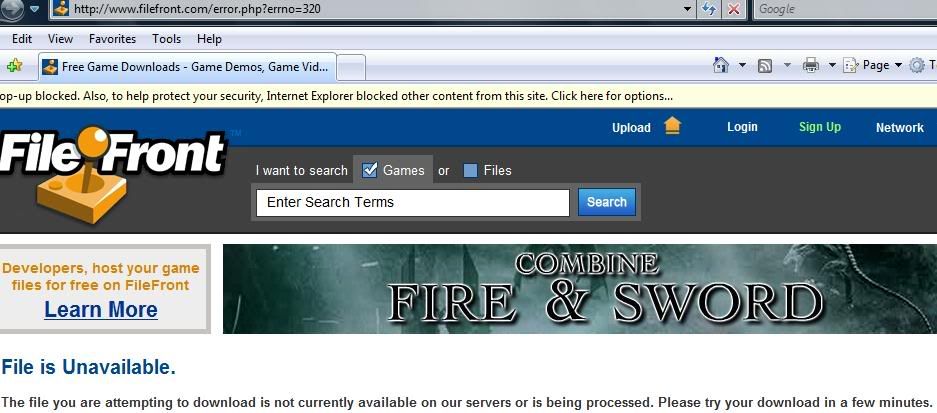Check the Files search checkbox
This screenshot has height=413, width=937.
pyautogui.click(x=470, y=171)
